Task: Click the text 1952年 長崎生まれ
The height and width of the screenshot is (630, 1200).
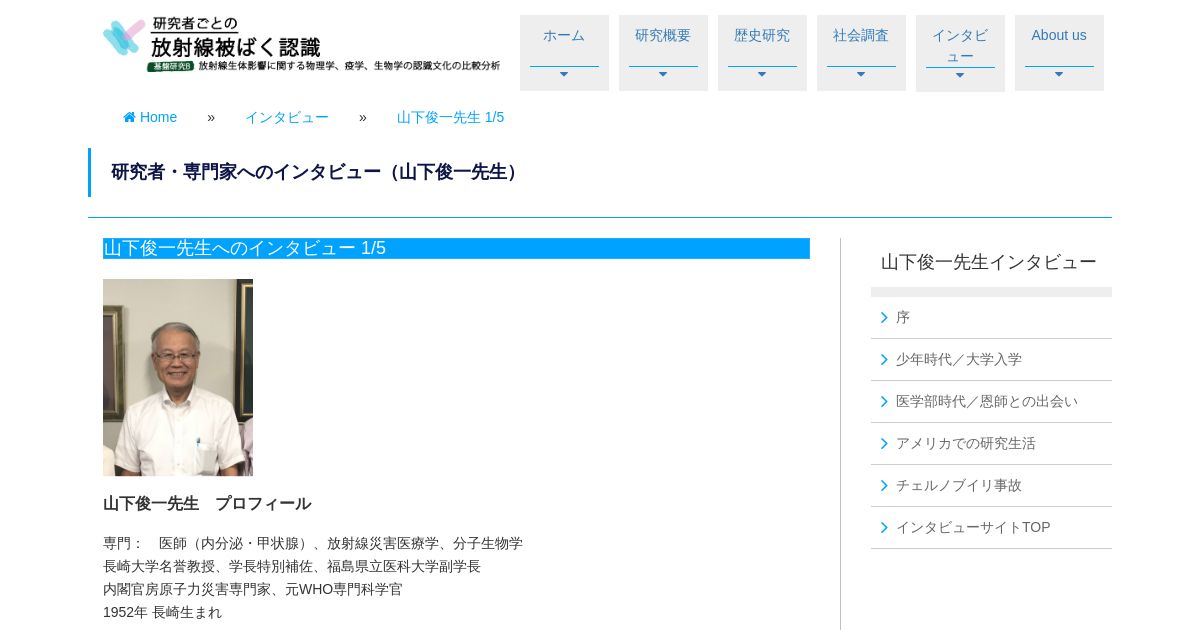Action: (163, 612)
